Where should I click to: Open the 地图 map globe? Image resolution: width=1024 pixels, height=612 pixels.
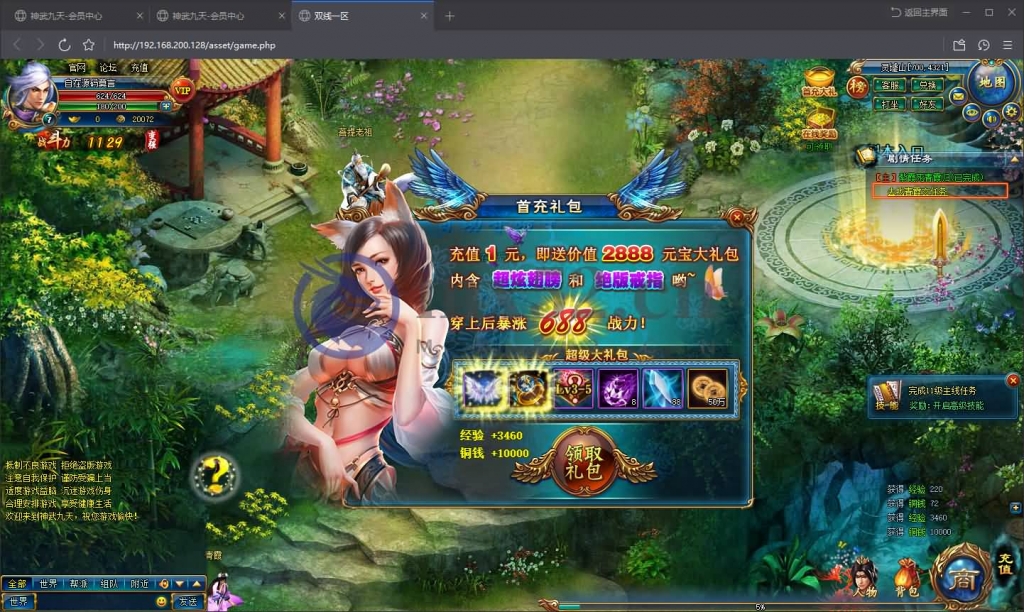coord(991,83)
